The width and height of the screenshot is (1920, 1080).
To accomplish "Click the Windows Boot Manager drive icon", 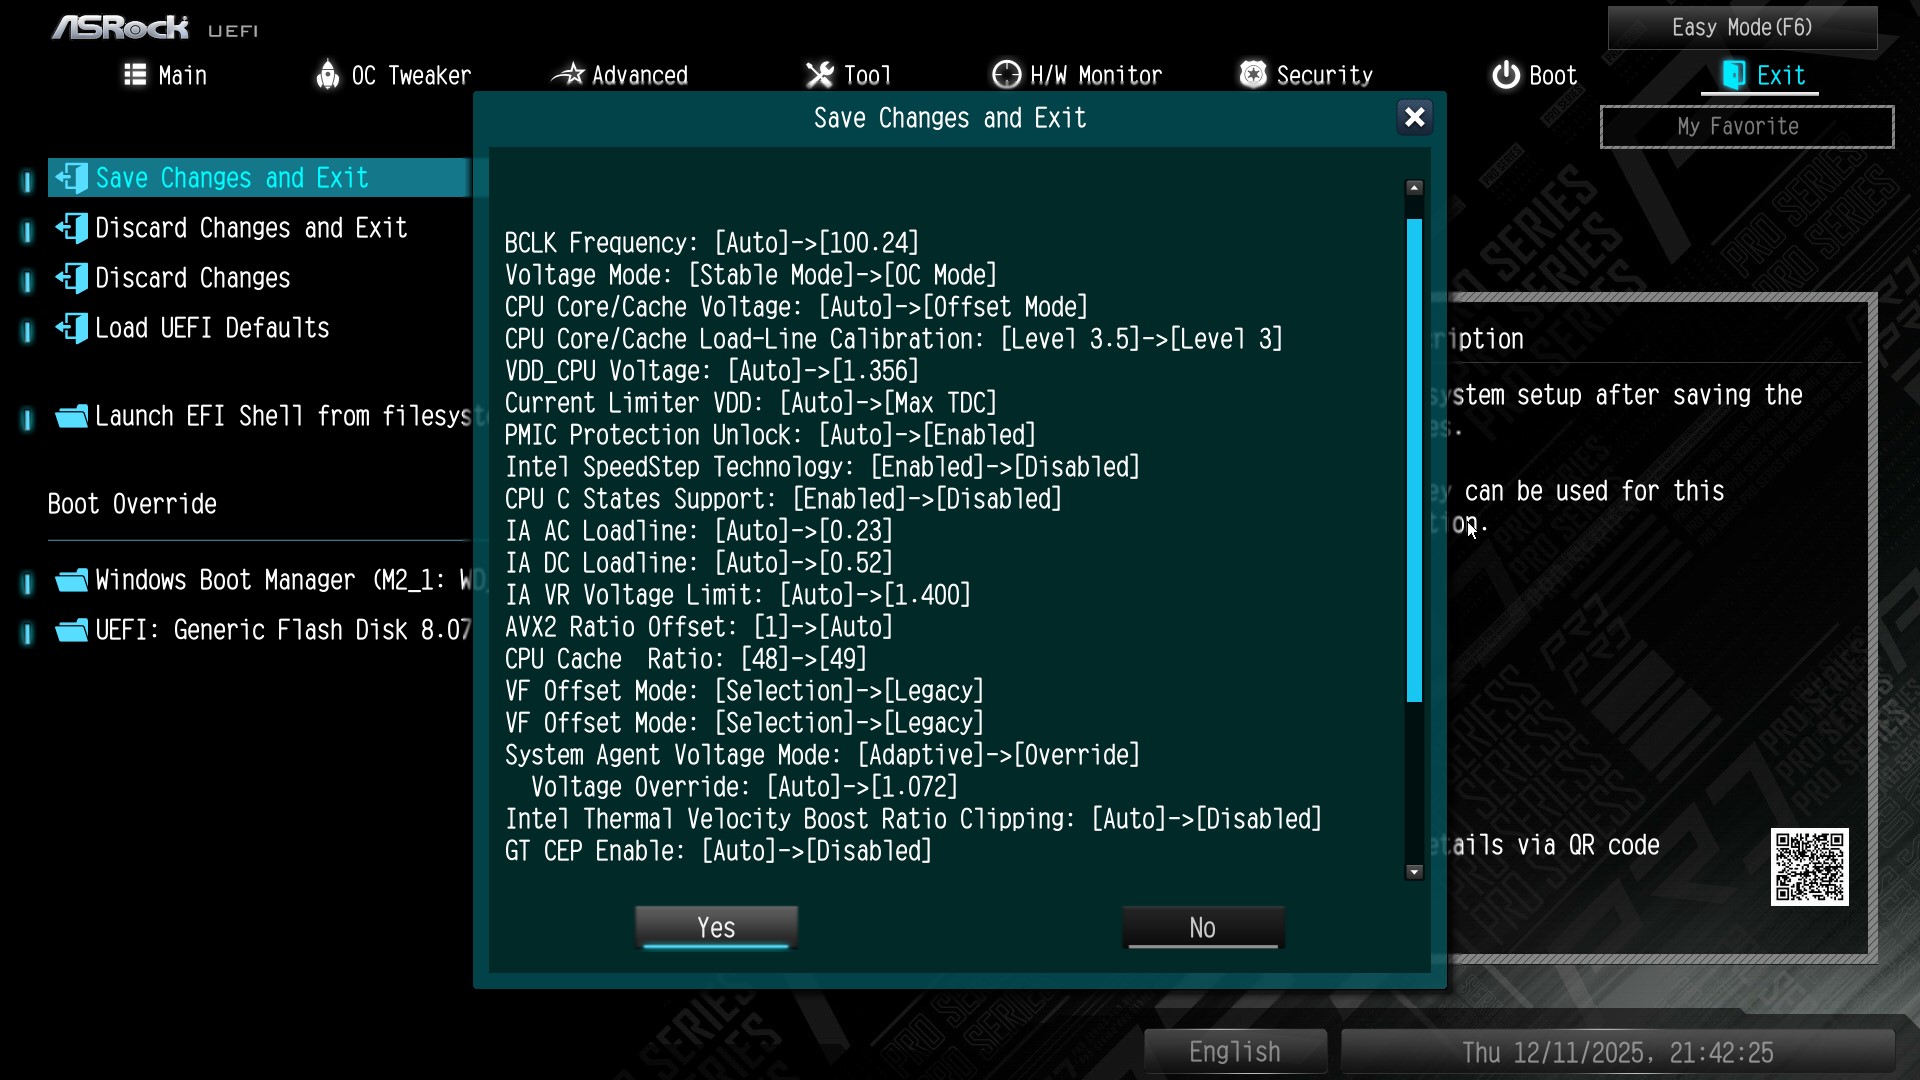I will (72, 581).
